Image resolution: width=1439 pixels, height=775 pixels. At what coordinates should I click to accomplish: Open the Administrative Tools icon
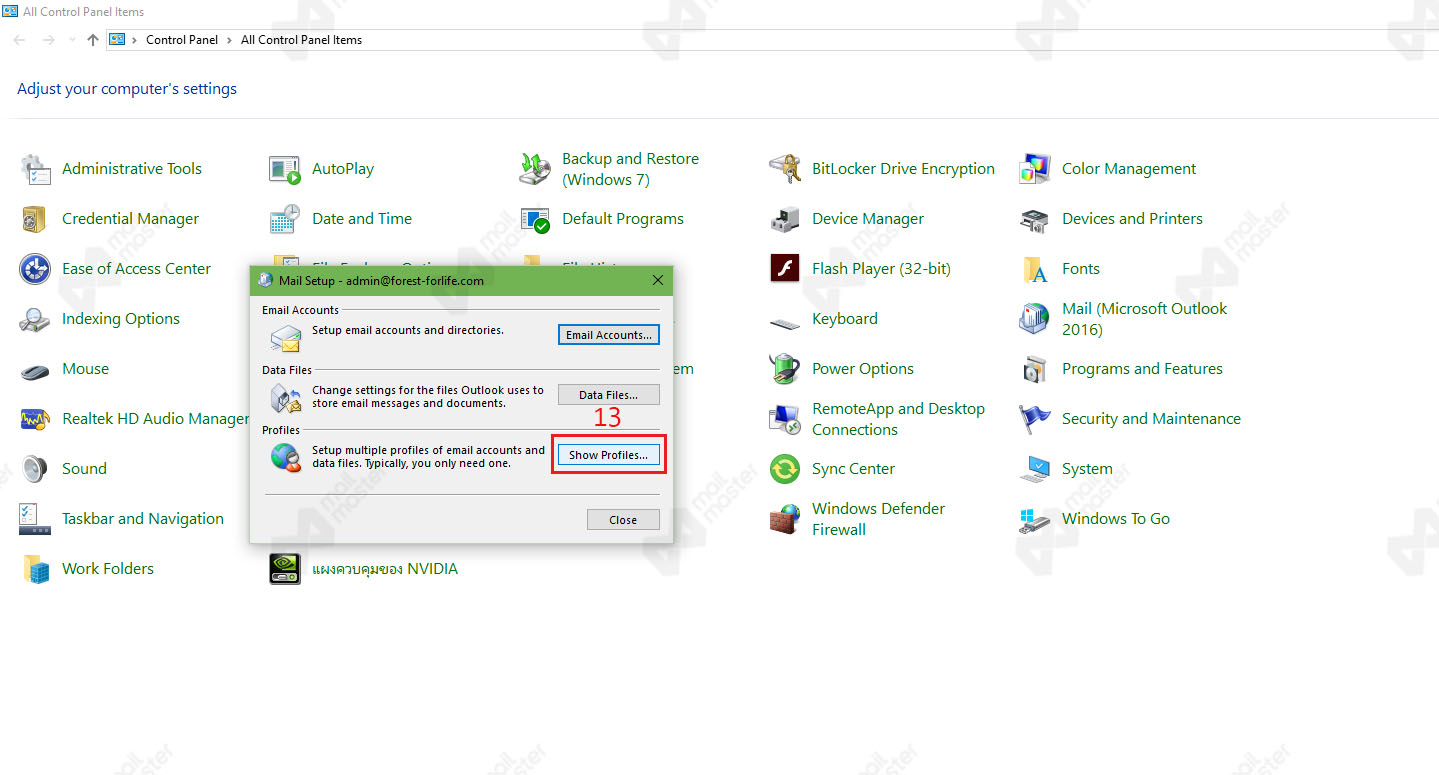(x=36, y=169)
